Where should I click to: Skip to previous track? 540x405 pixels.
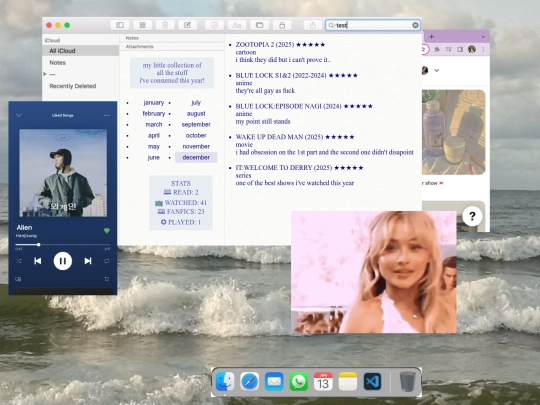(38, 261)
